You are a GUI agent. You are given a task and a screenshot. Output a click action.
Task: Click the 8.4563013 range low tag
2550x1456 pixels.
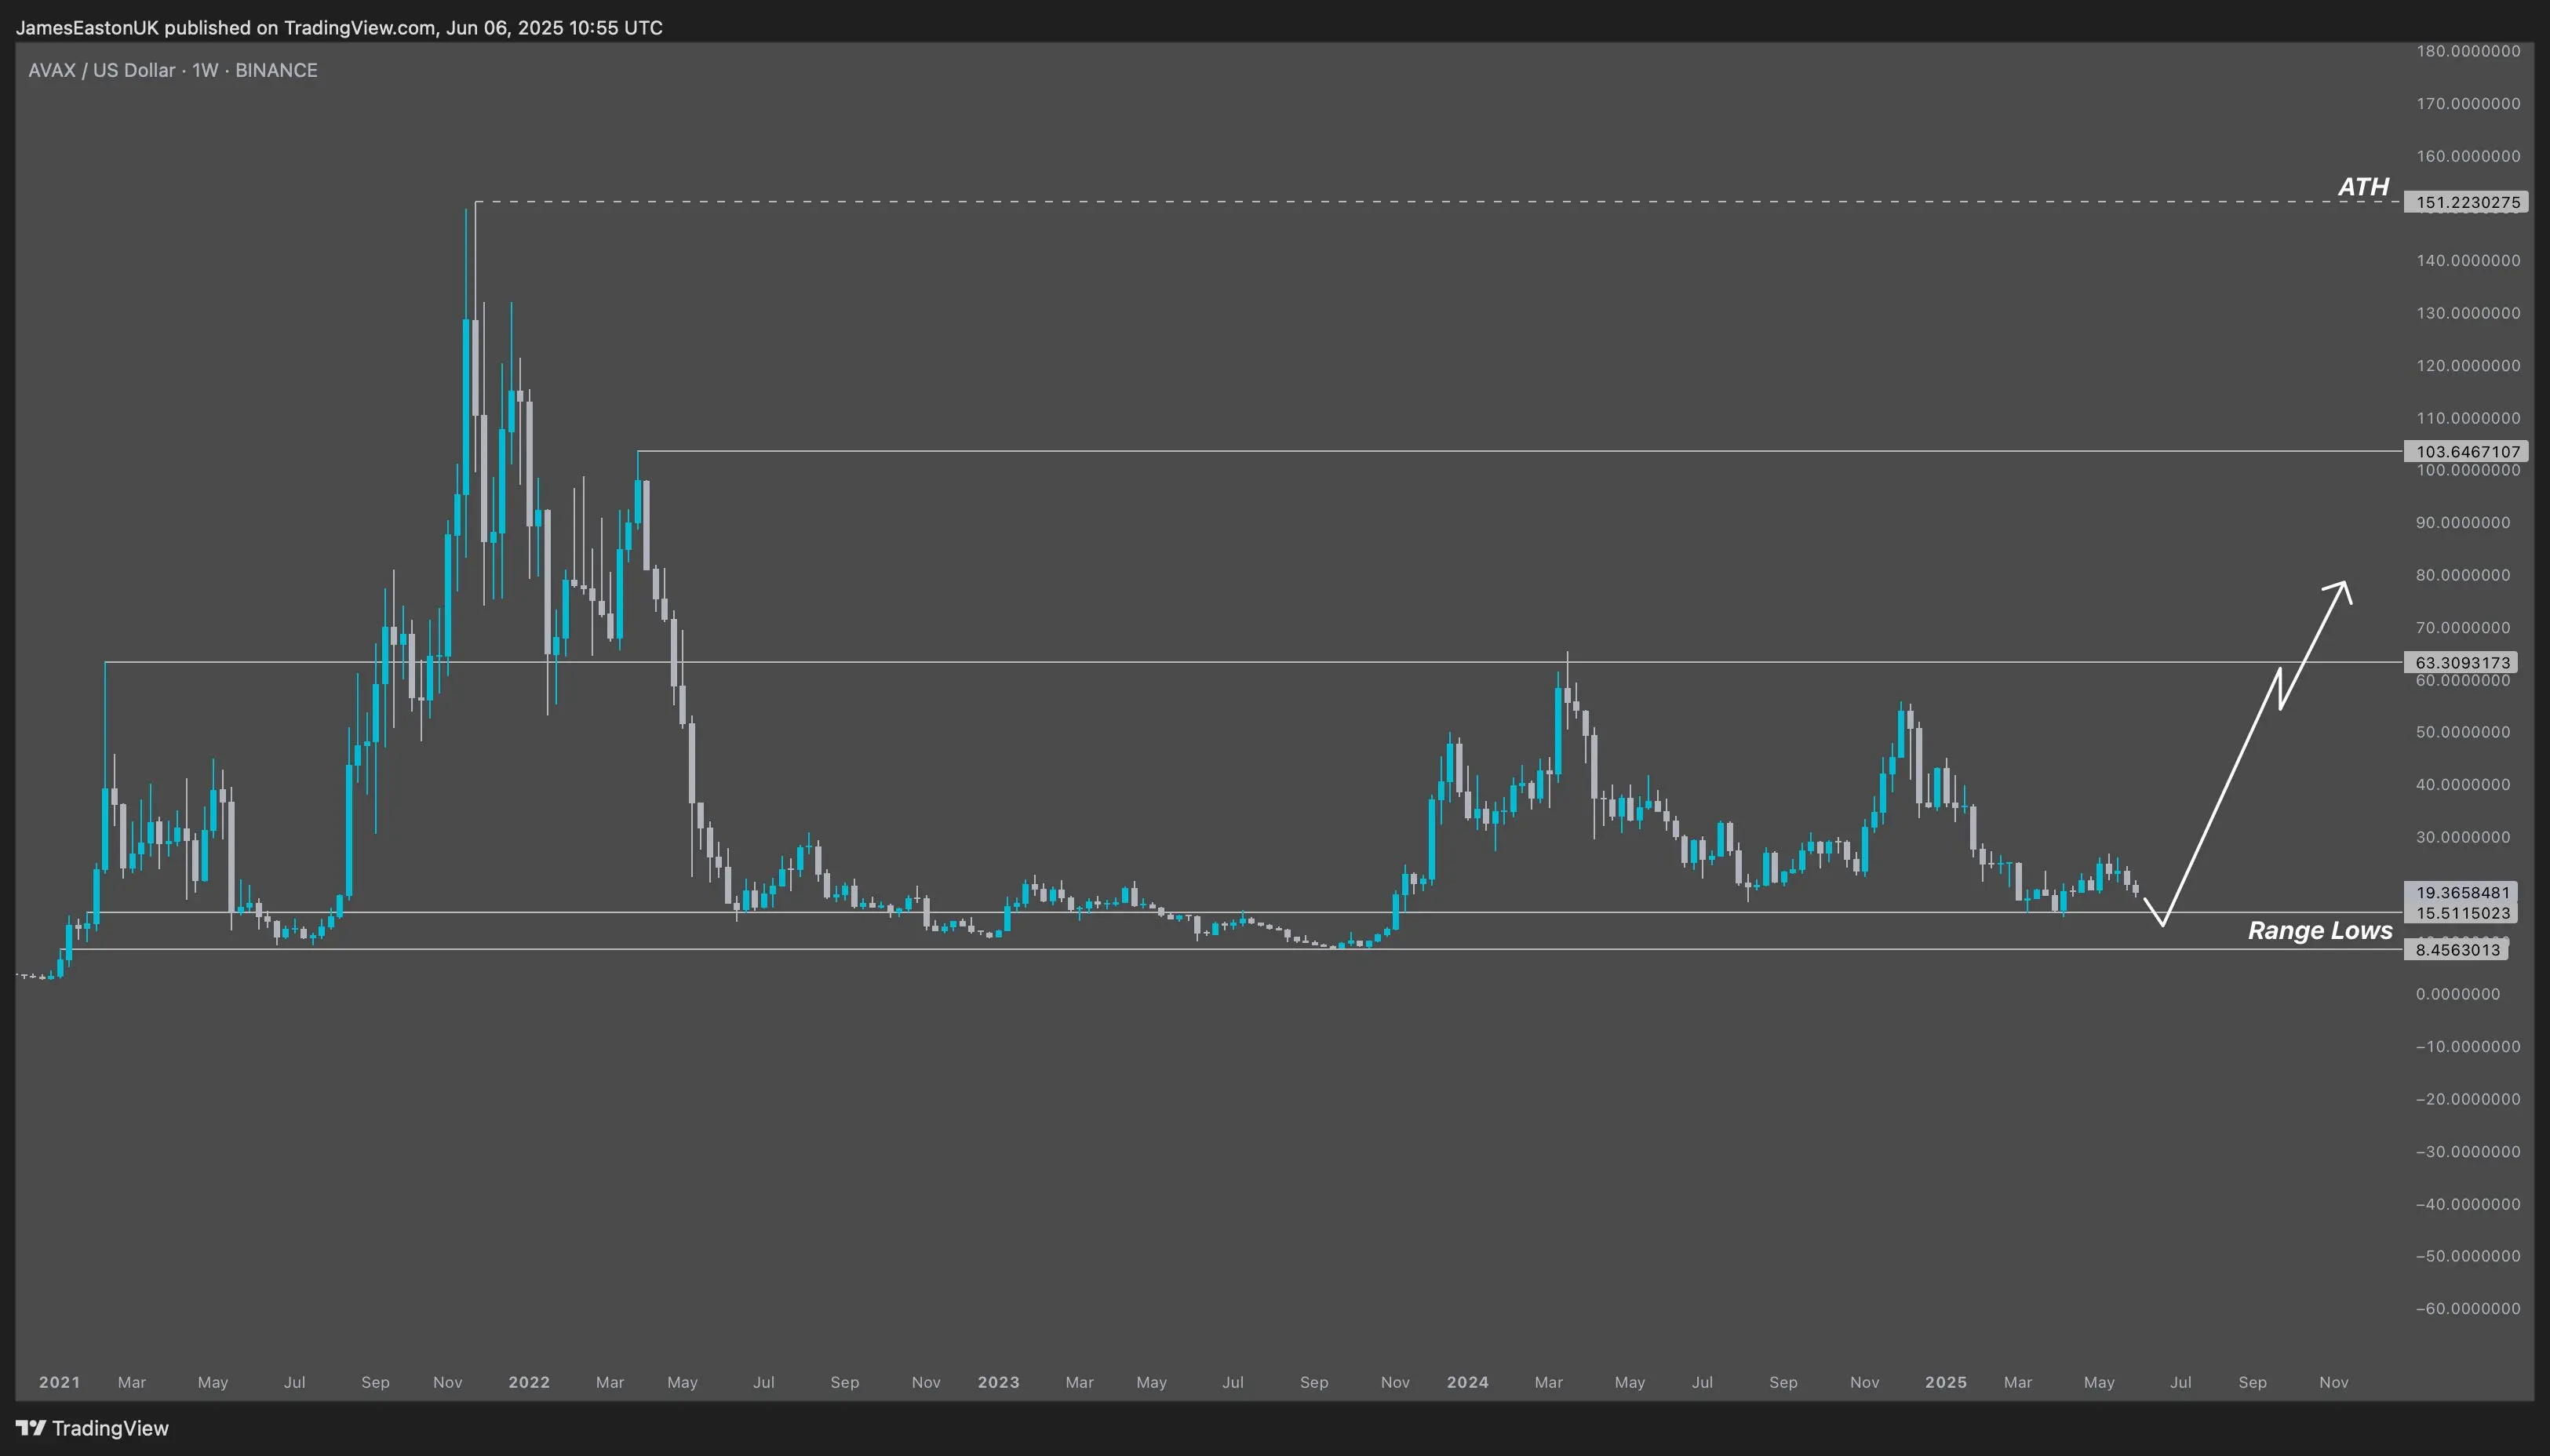[x=2457, y=950]
